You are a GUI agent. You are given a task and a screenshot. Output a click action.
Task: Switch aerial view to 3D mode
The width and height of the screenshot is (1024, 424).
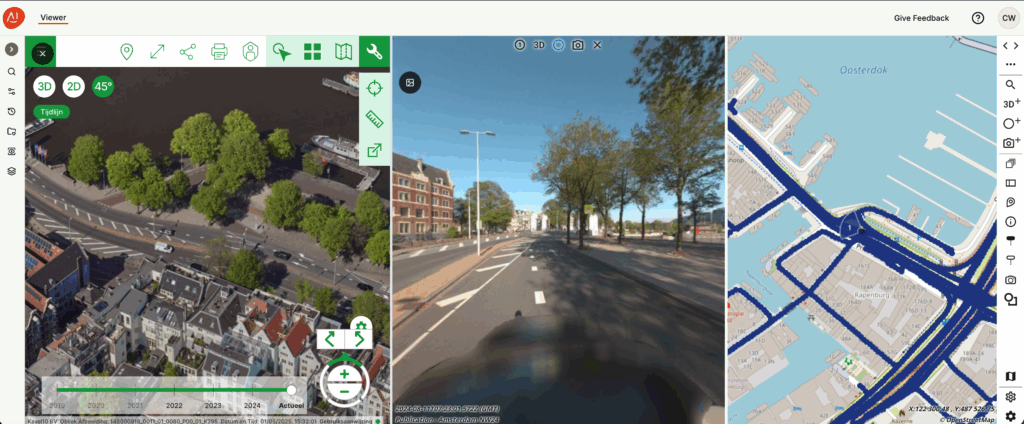[x=45, y=87]
